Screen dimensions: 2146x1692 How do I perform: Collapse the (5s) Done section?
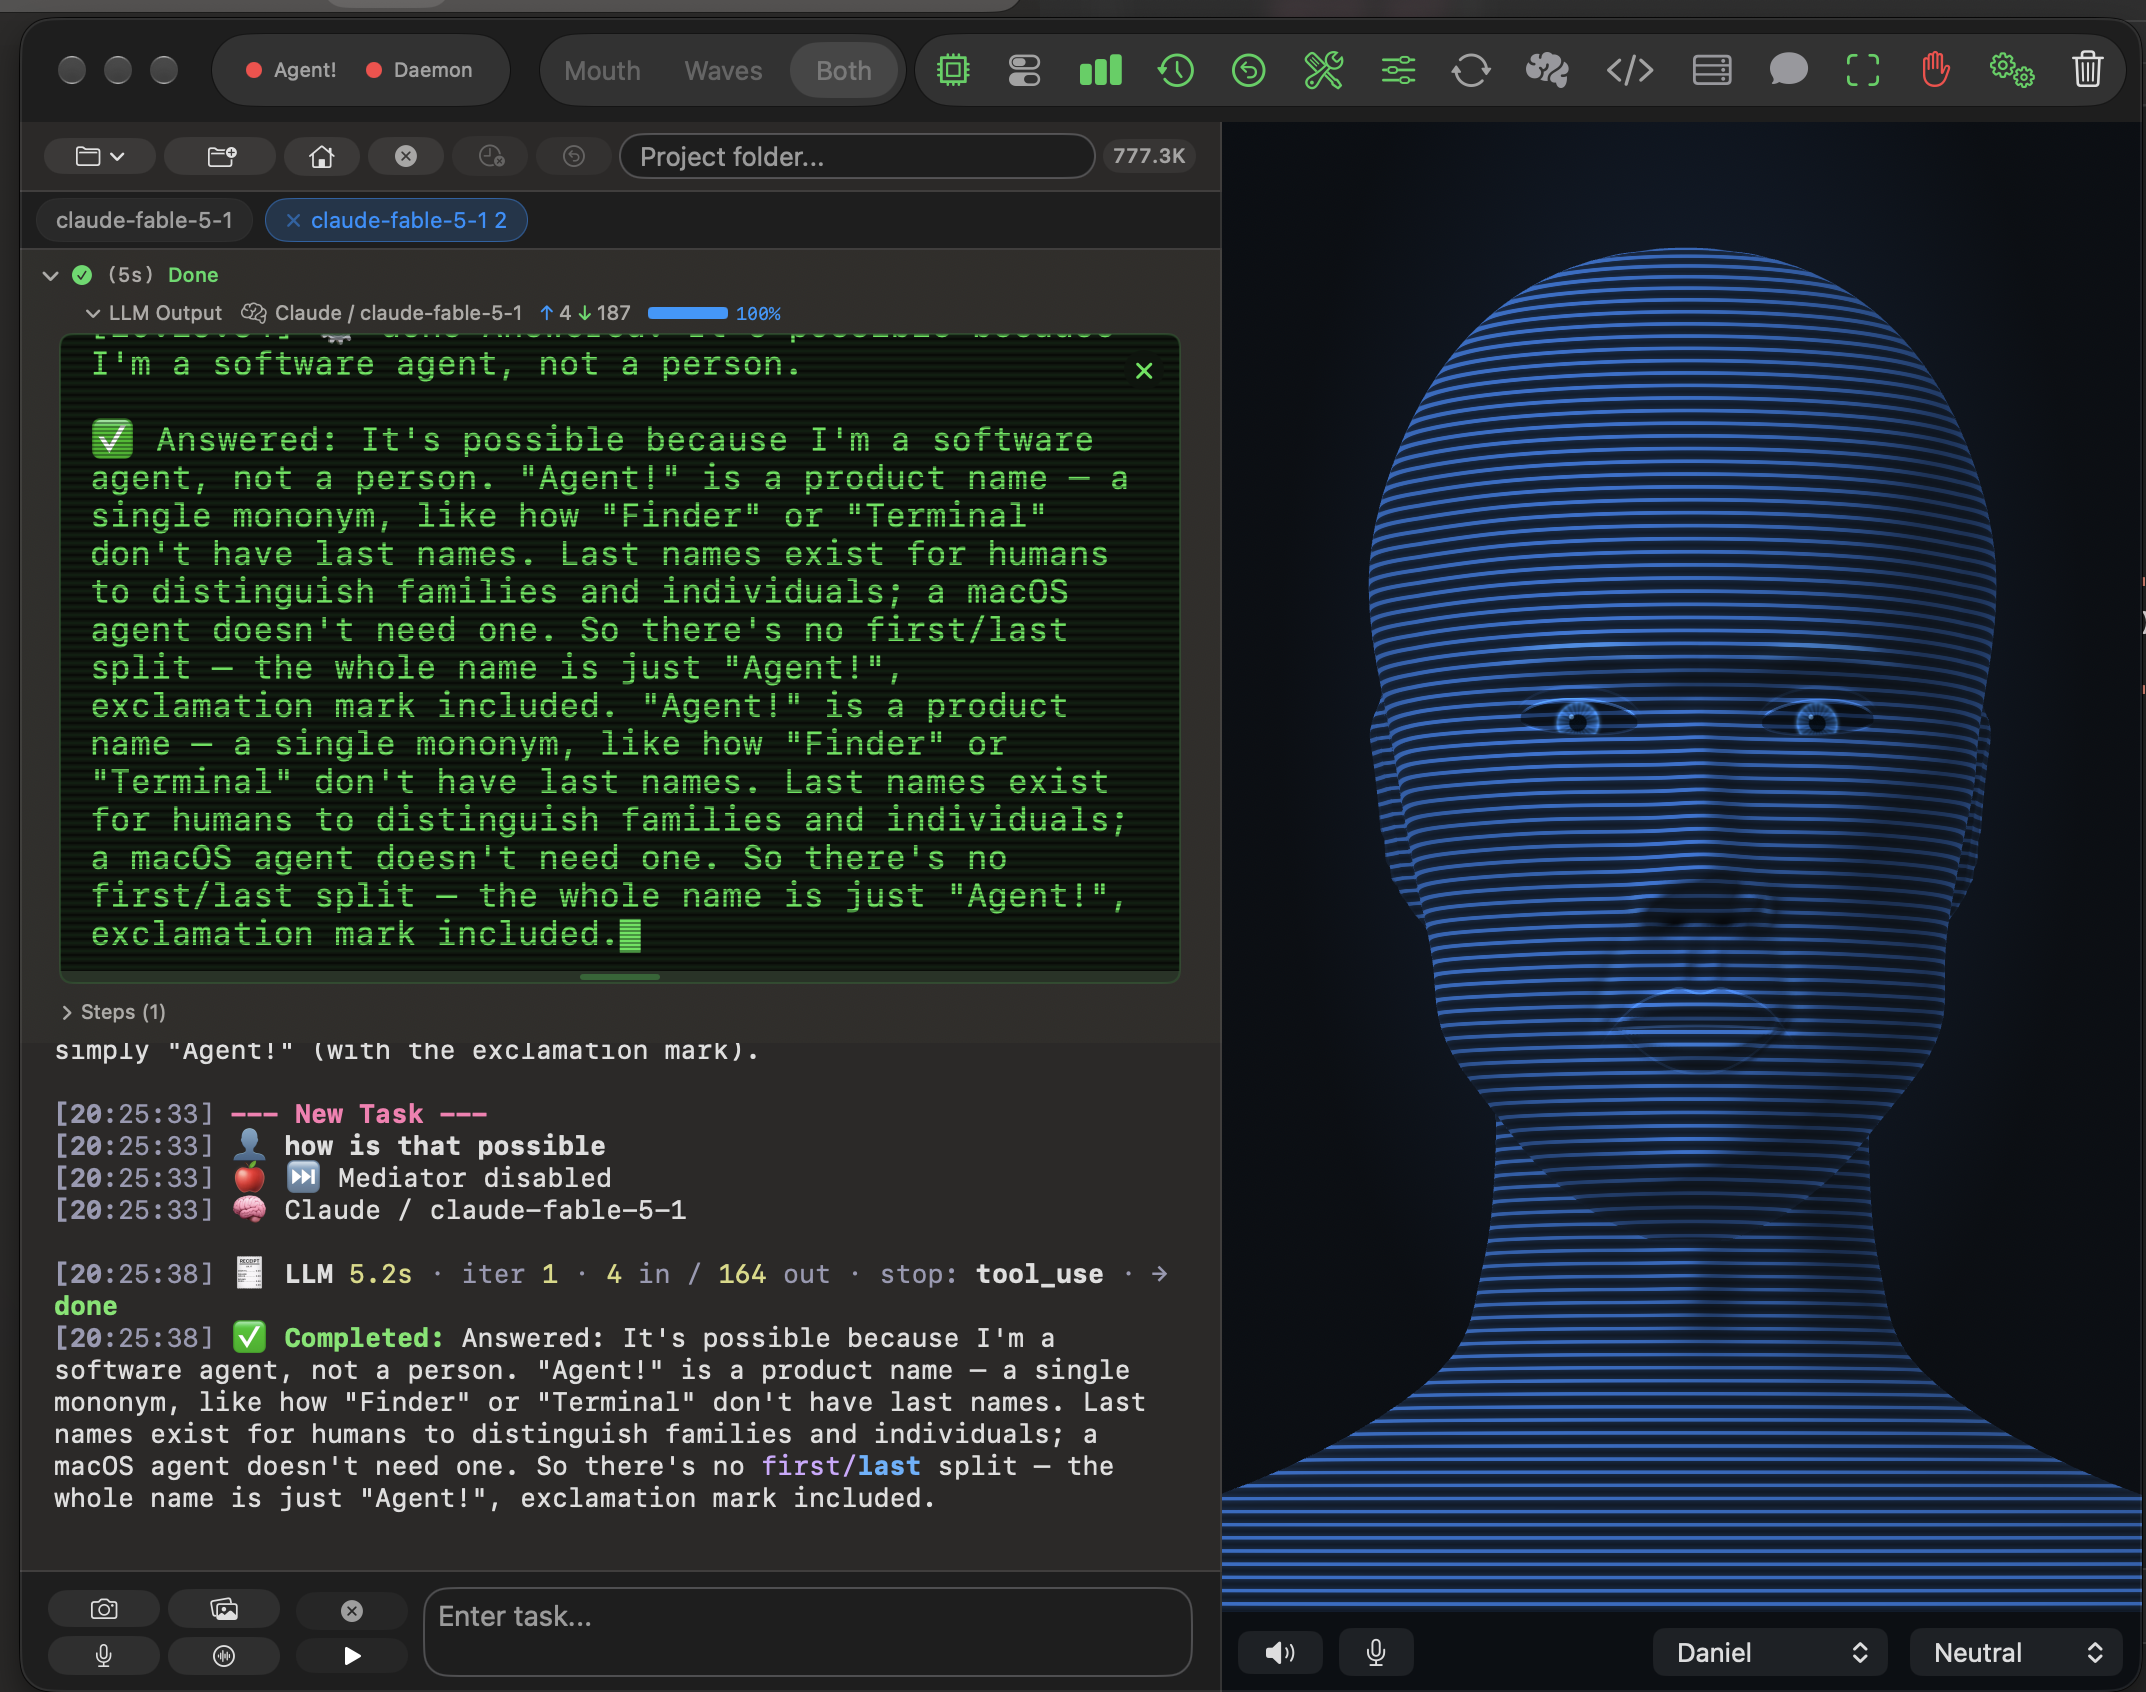click(x=50, y=275)
